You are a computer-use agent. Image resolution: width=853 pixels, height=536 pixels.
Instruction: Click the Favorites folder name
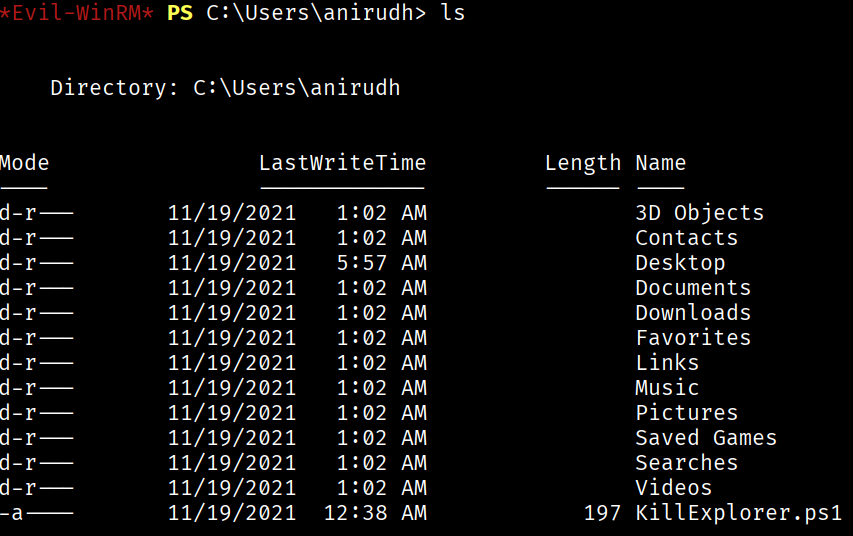[693, 338]
